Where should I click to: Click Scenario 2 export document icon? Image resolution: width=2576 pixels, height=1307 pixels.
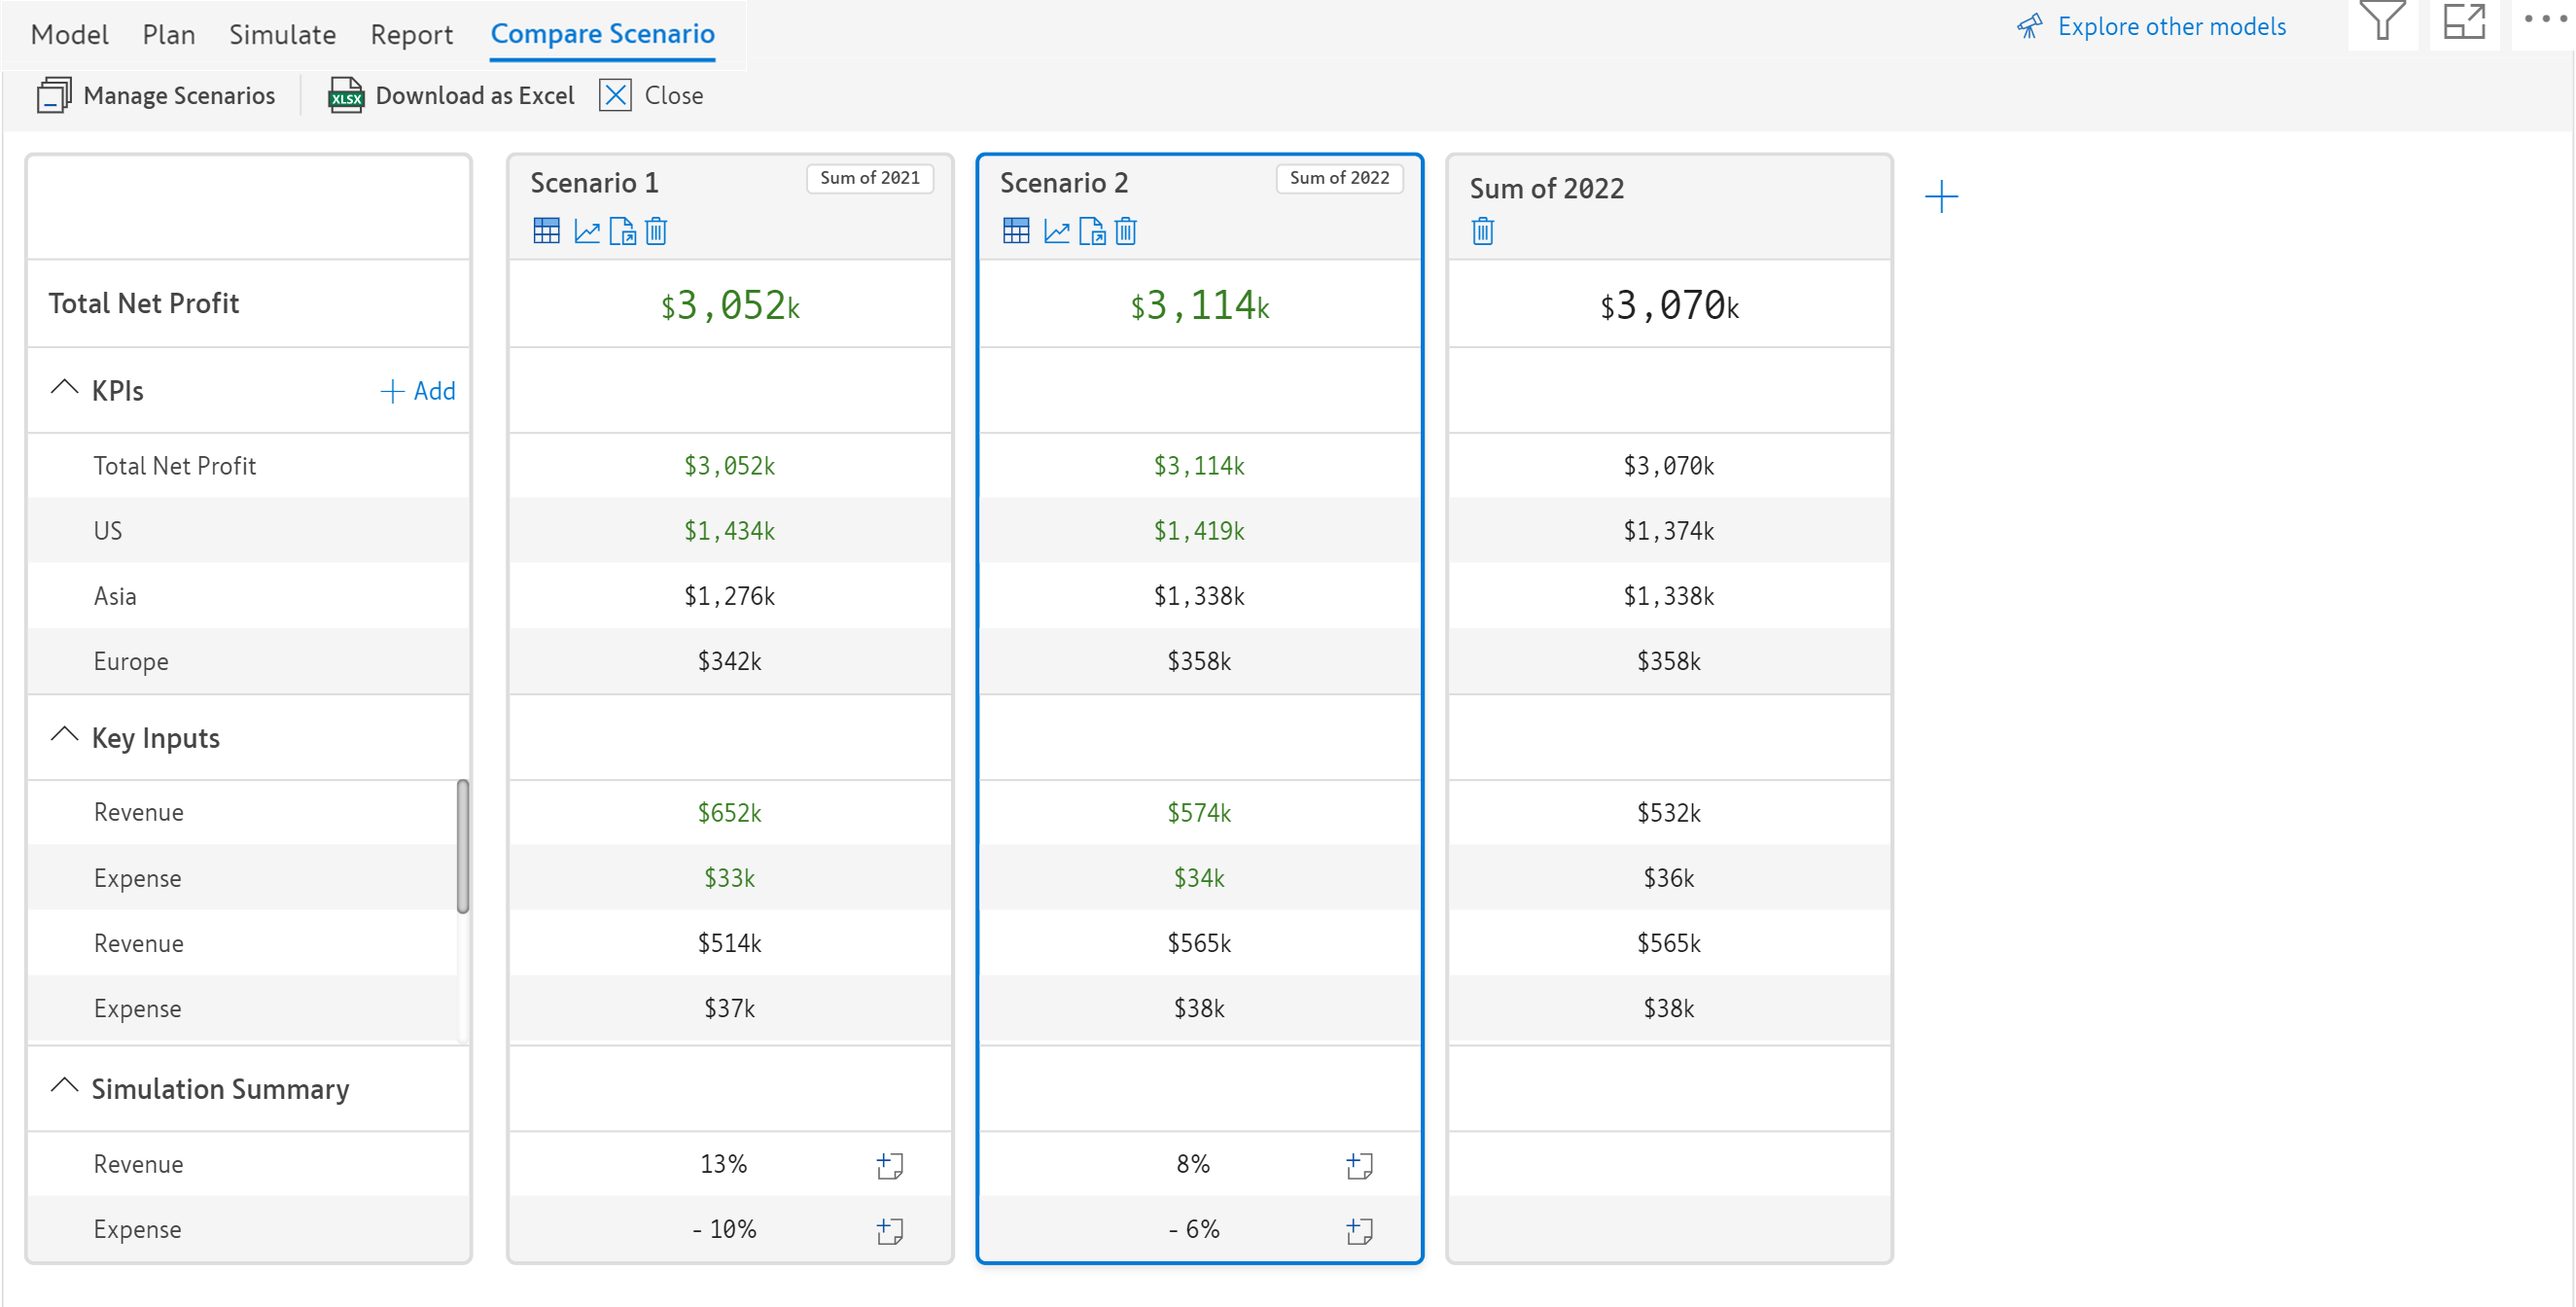(x=1092, y=231)
